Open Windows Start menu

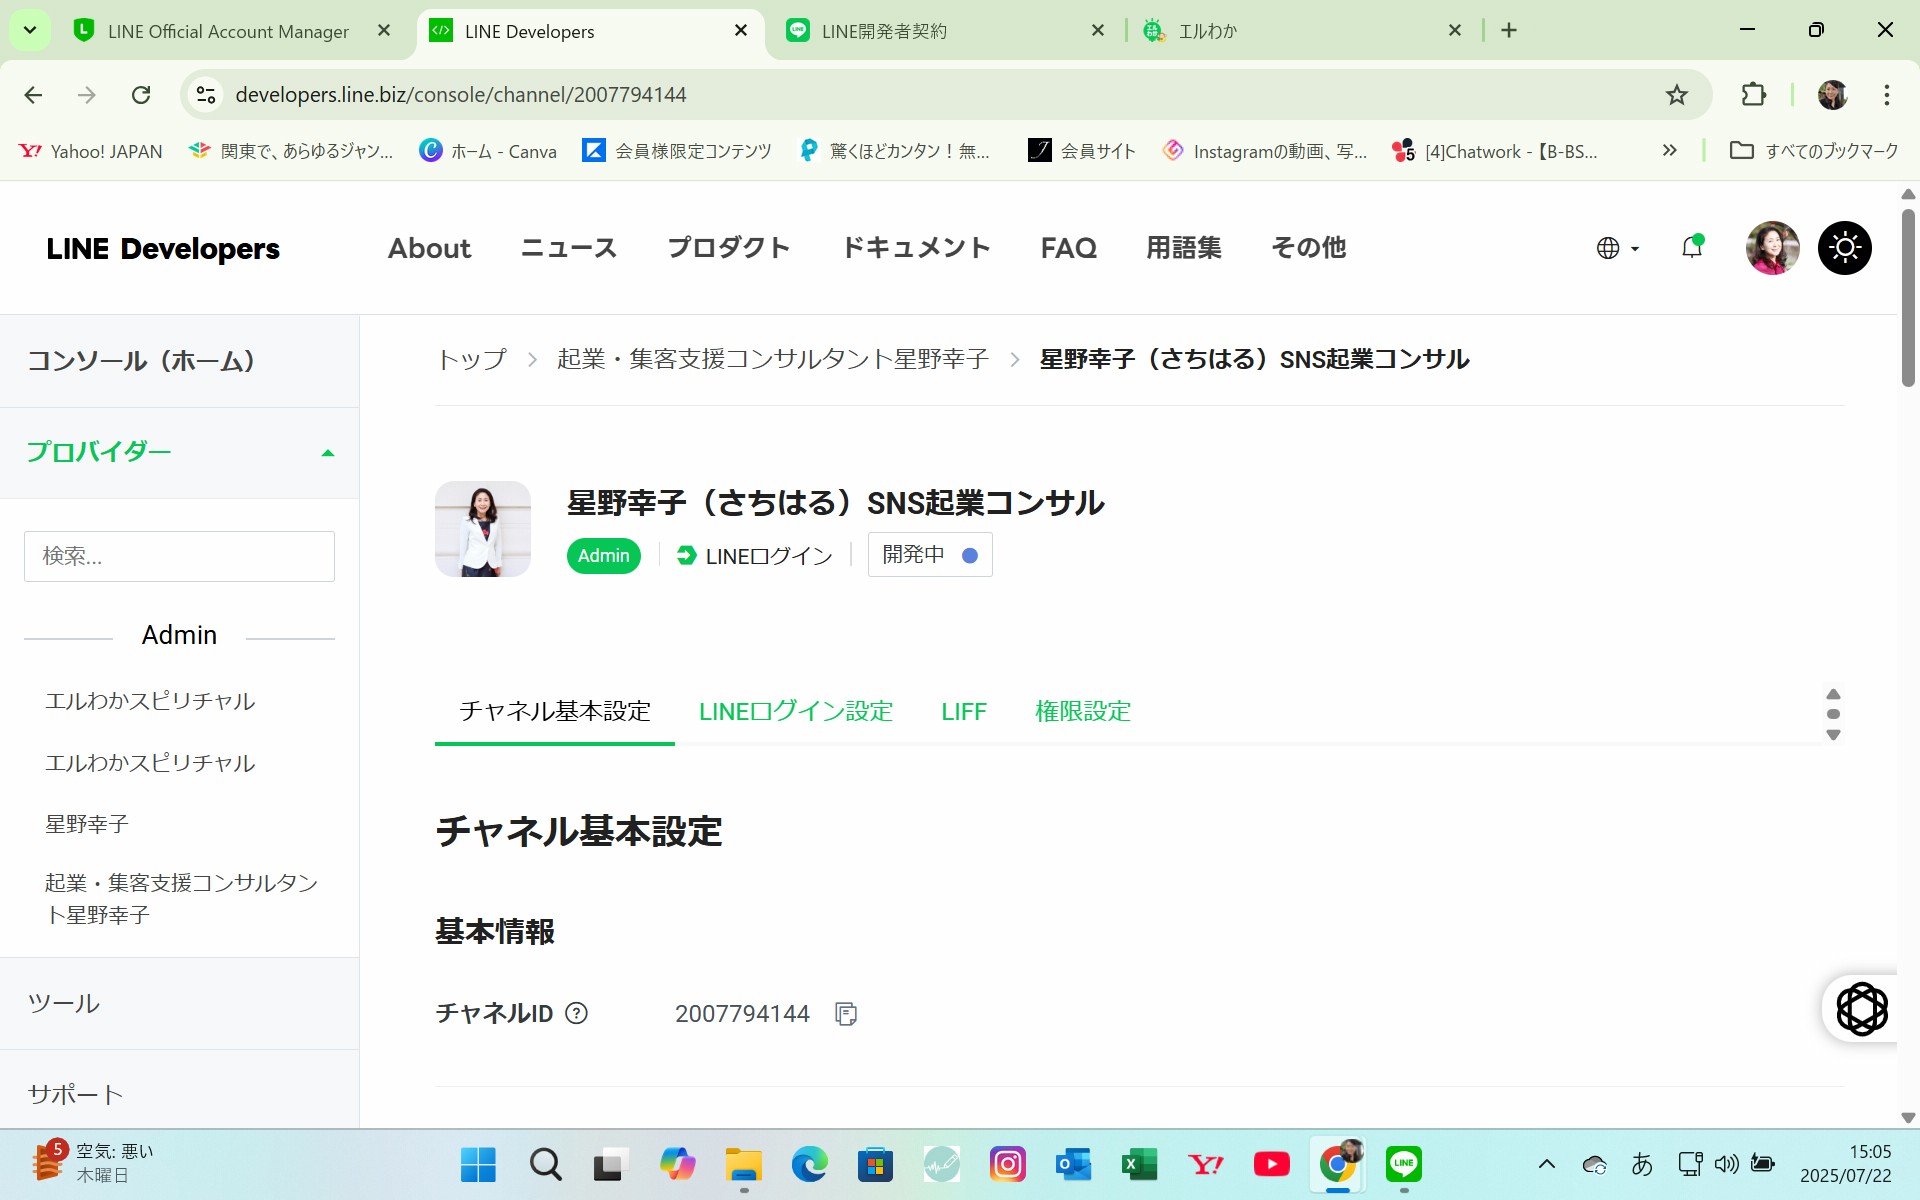coord(478,1164)
